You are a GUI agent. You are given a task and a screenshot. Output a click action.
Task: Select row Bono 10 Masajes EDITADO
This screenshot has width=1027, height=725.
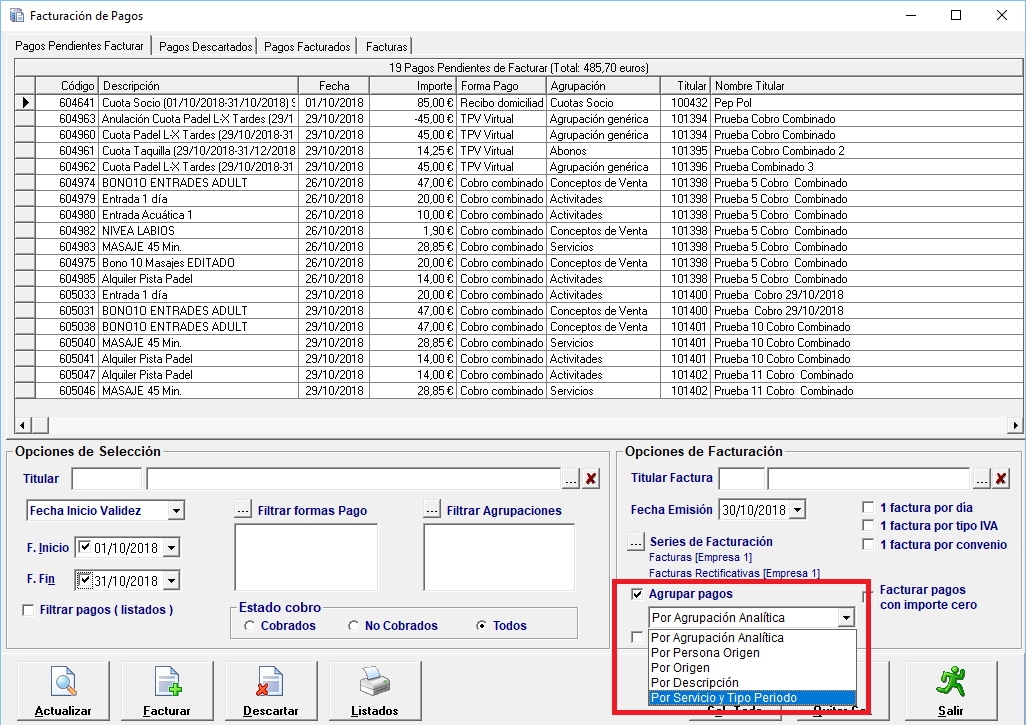pos(519,263)
